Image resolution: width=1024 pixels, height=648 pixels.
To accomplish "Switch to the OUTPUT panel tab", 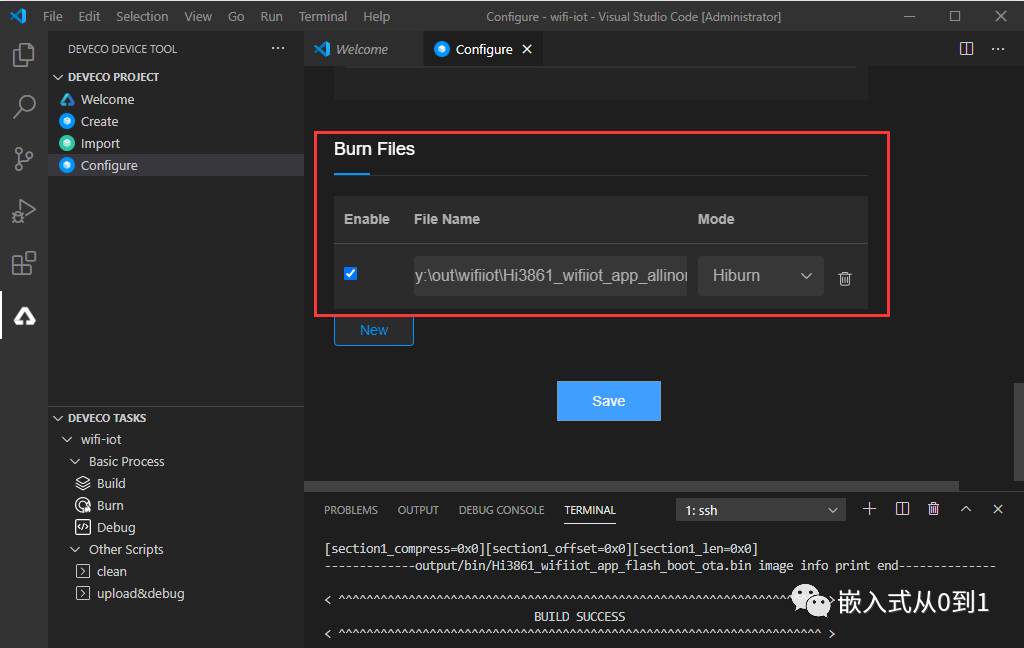I will click(418, 510).
